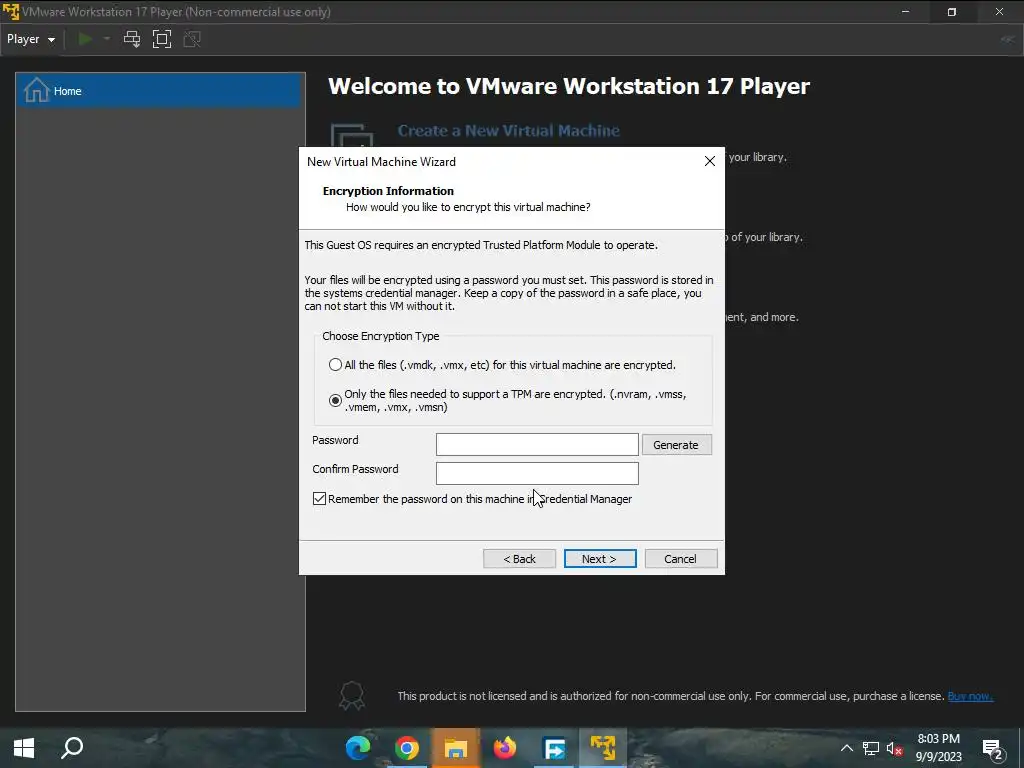Open the notification center icon
The width and height of the screenshot is (1024, 768).
point(993,749)
